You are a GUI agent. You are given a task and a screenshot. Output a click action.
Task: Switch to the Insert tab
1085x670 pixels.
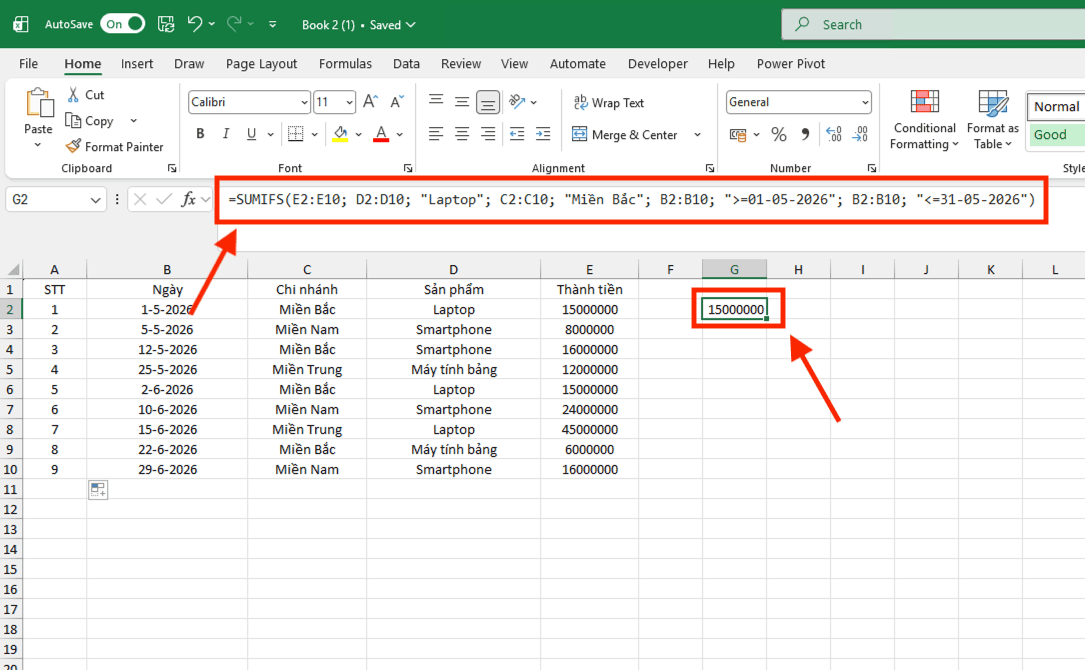click(x=137, y=64)
